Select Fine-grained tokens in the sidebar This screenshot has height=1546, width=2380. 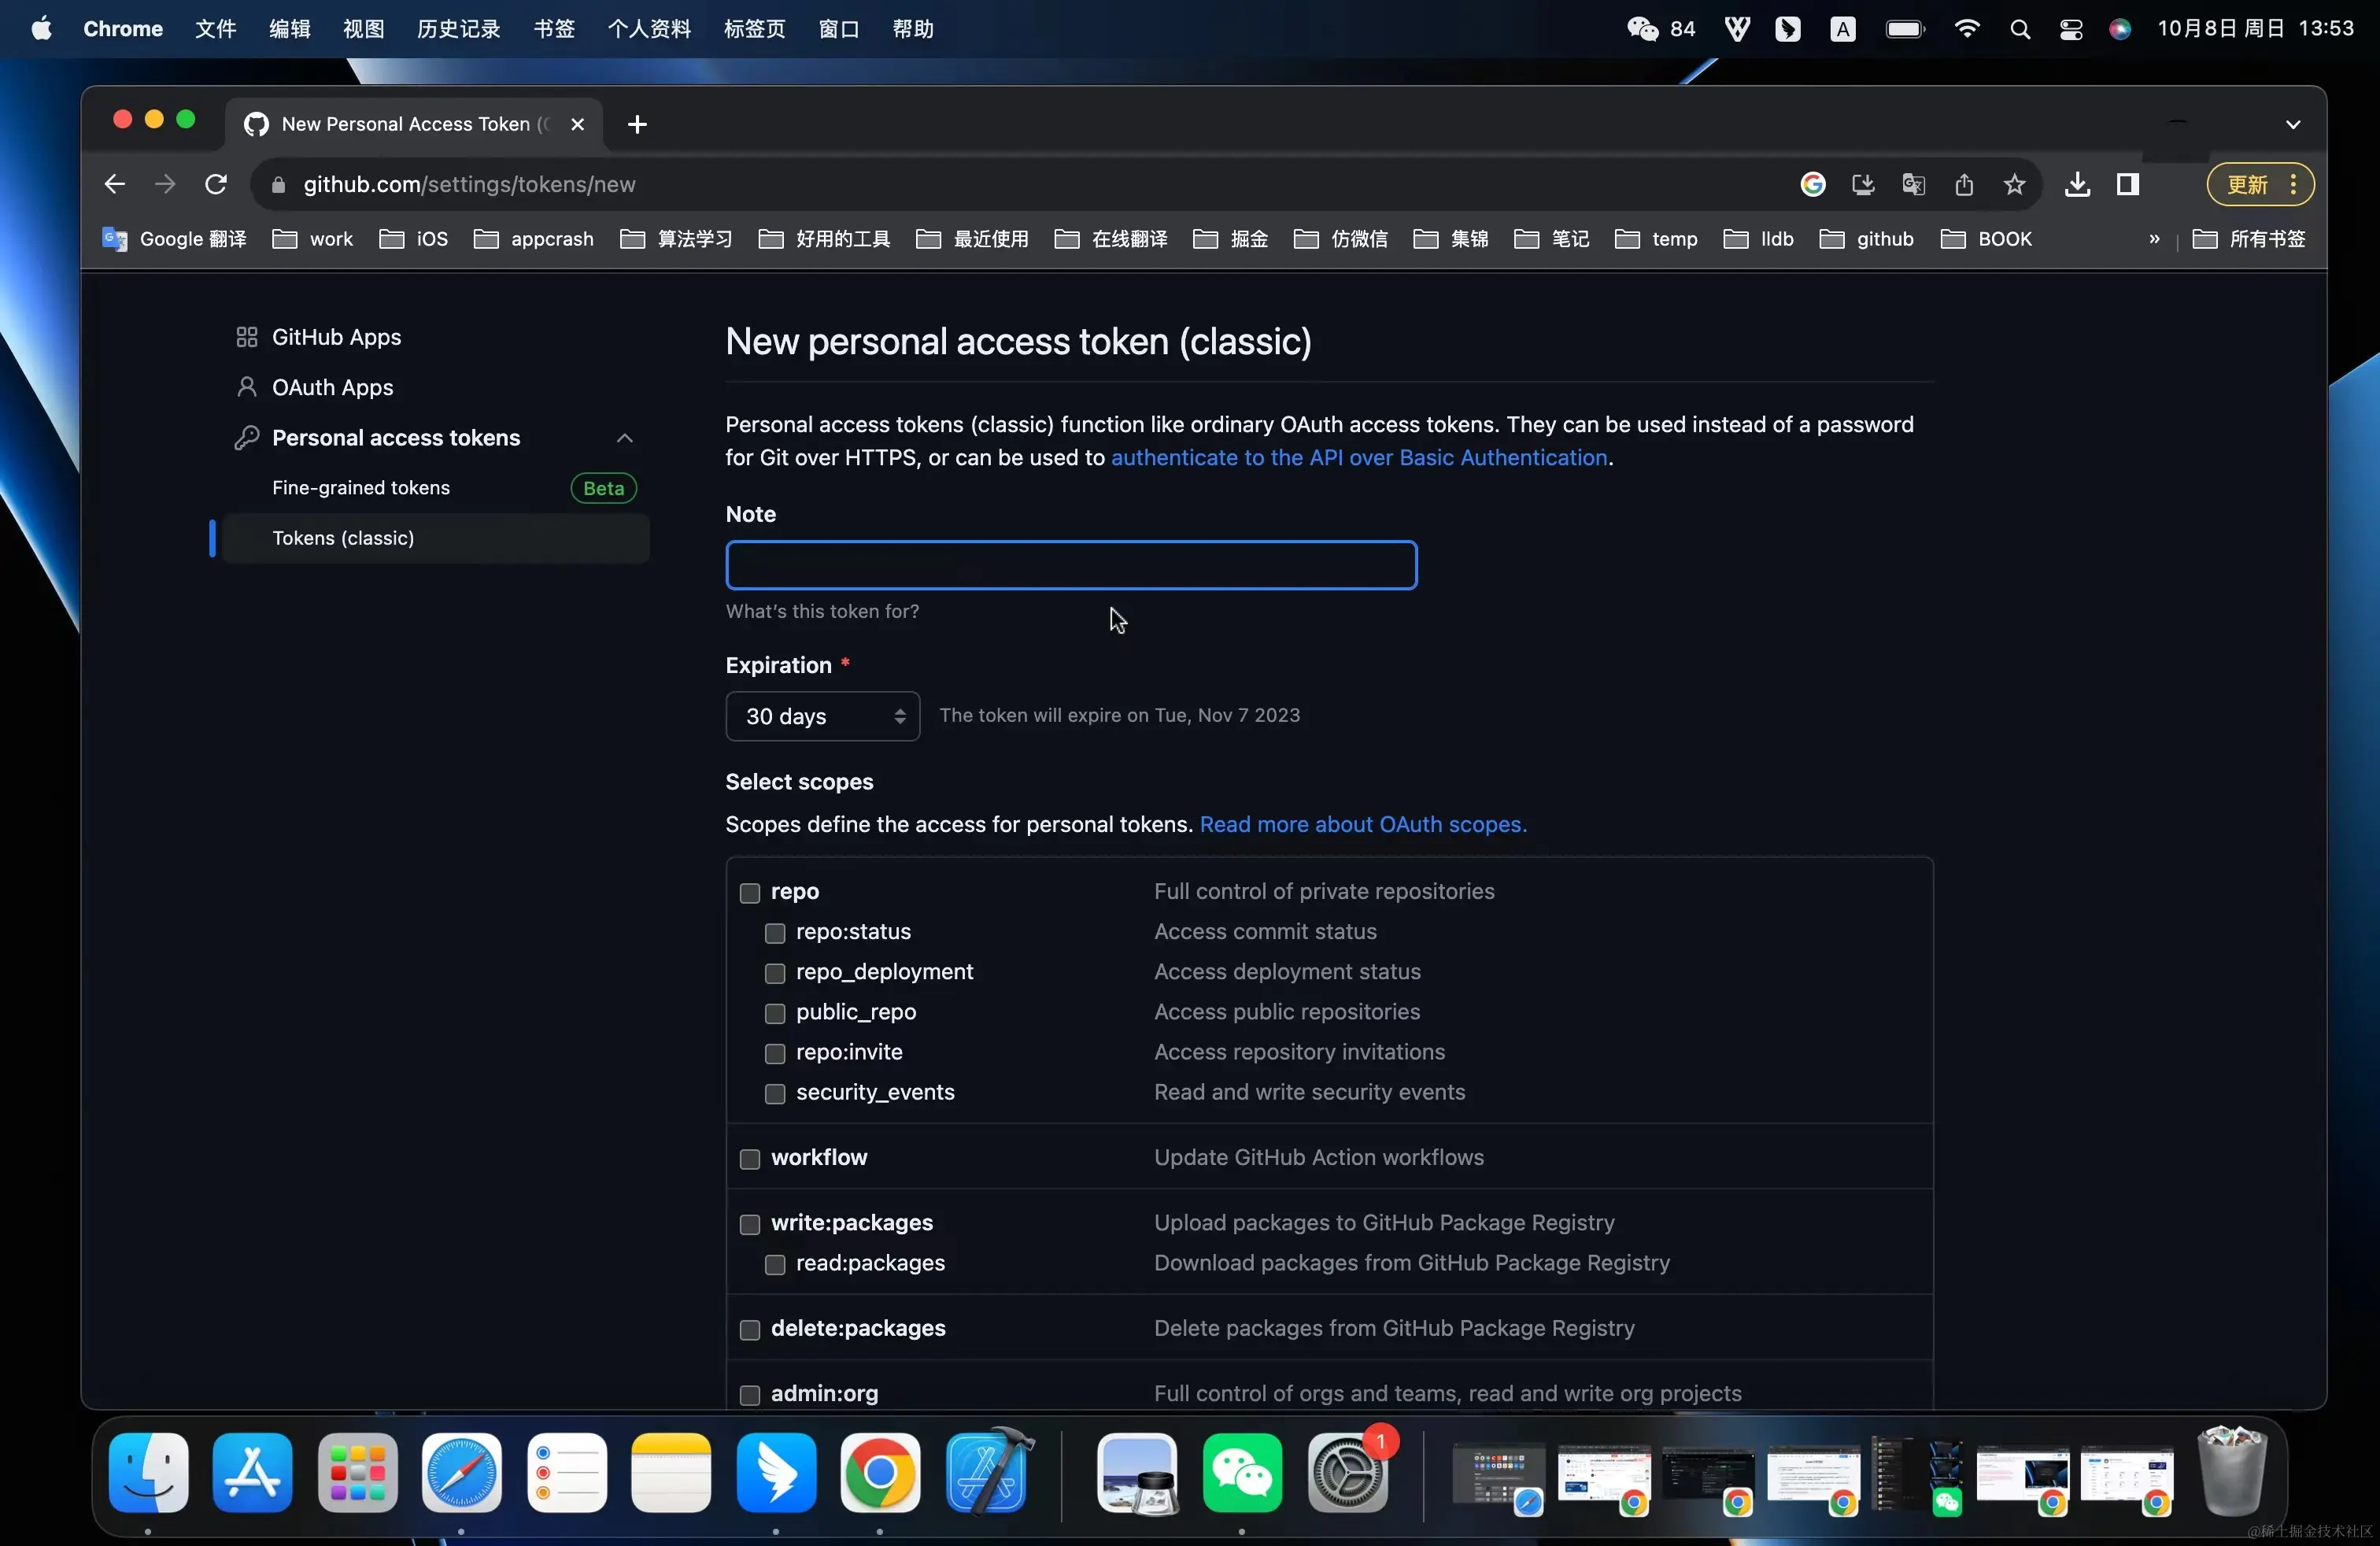click(x=361, y=488)
